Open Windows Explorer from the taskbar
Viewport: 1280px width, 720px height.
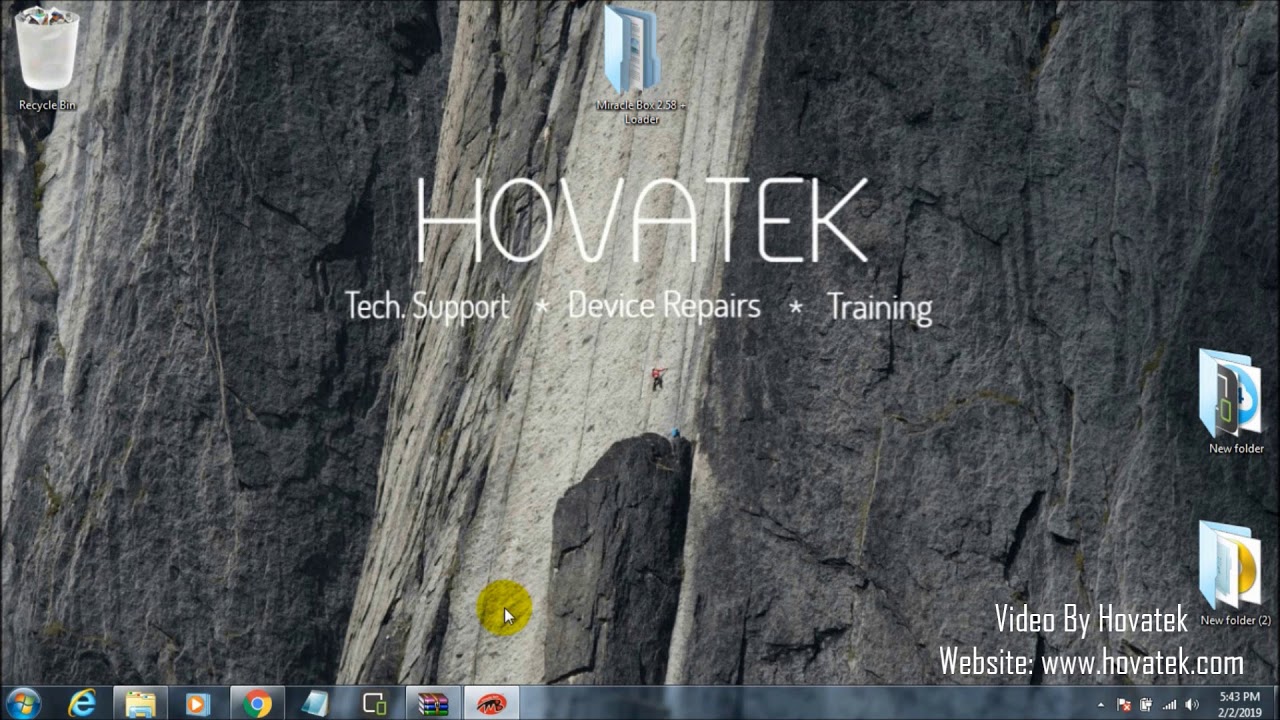tap(141, 704)
